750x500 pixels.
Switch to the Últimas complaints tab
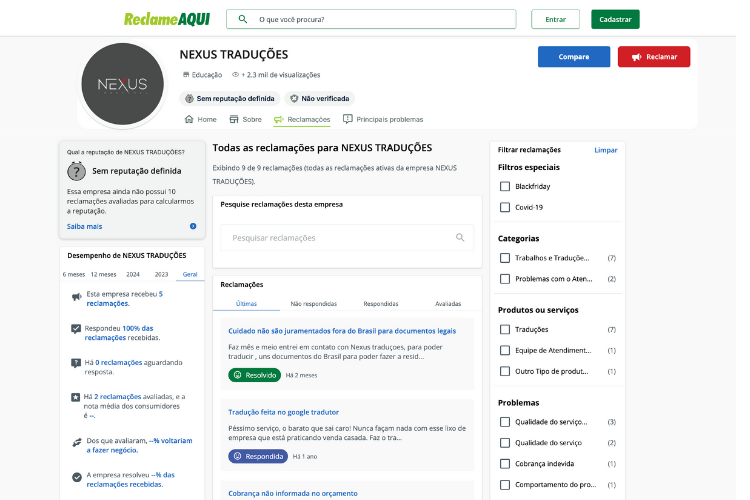point(246,304)
